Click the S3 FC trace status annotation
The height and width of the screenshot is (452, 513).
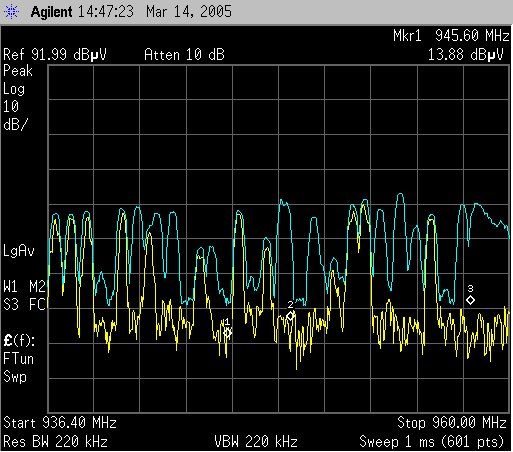pyautogui.click(x=24, y=305)
